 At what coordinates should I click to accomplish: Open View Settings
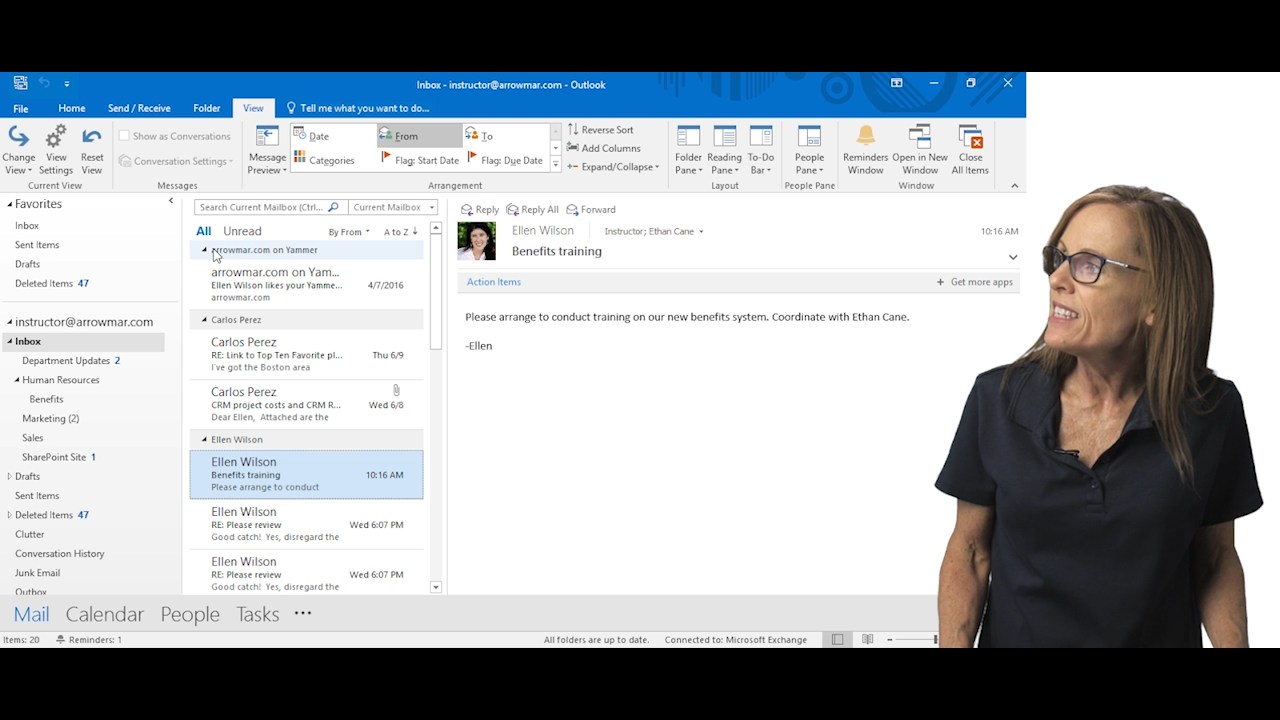[x=56, y=150]
